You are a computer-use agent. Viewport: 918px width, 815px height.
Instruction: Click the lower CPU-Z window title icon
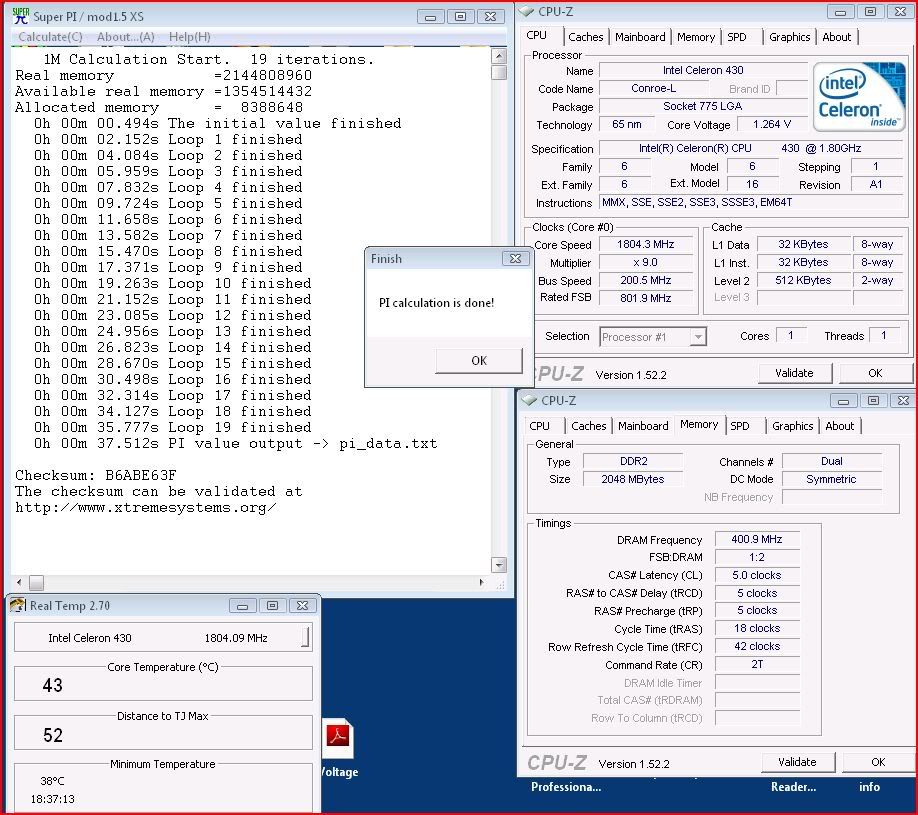point(530,400)
